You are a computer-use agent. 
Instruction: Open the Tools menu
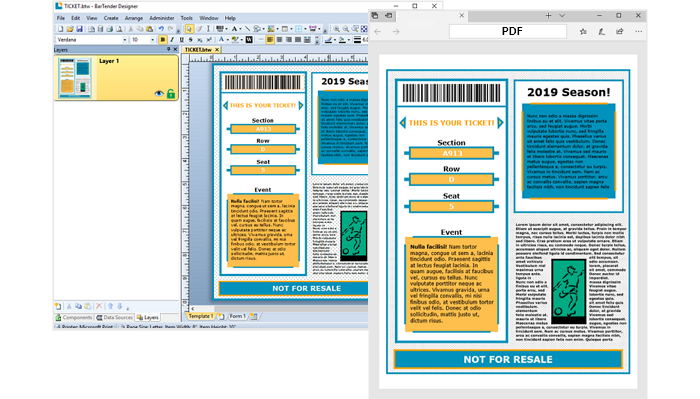click(187, 18)
